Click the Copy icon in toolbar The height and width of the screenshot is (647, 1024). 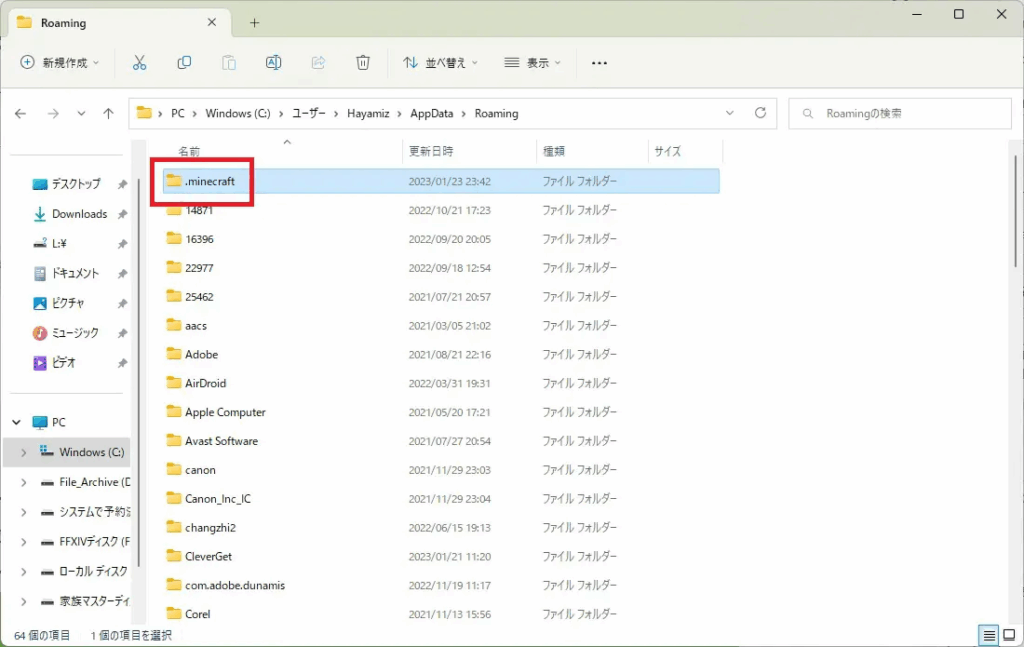pos(184,62)
